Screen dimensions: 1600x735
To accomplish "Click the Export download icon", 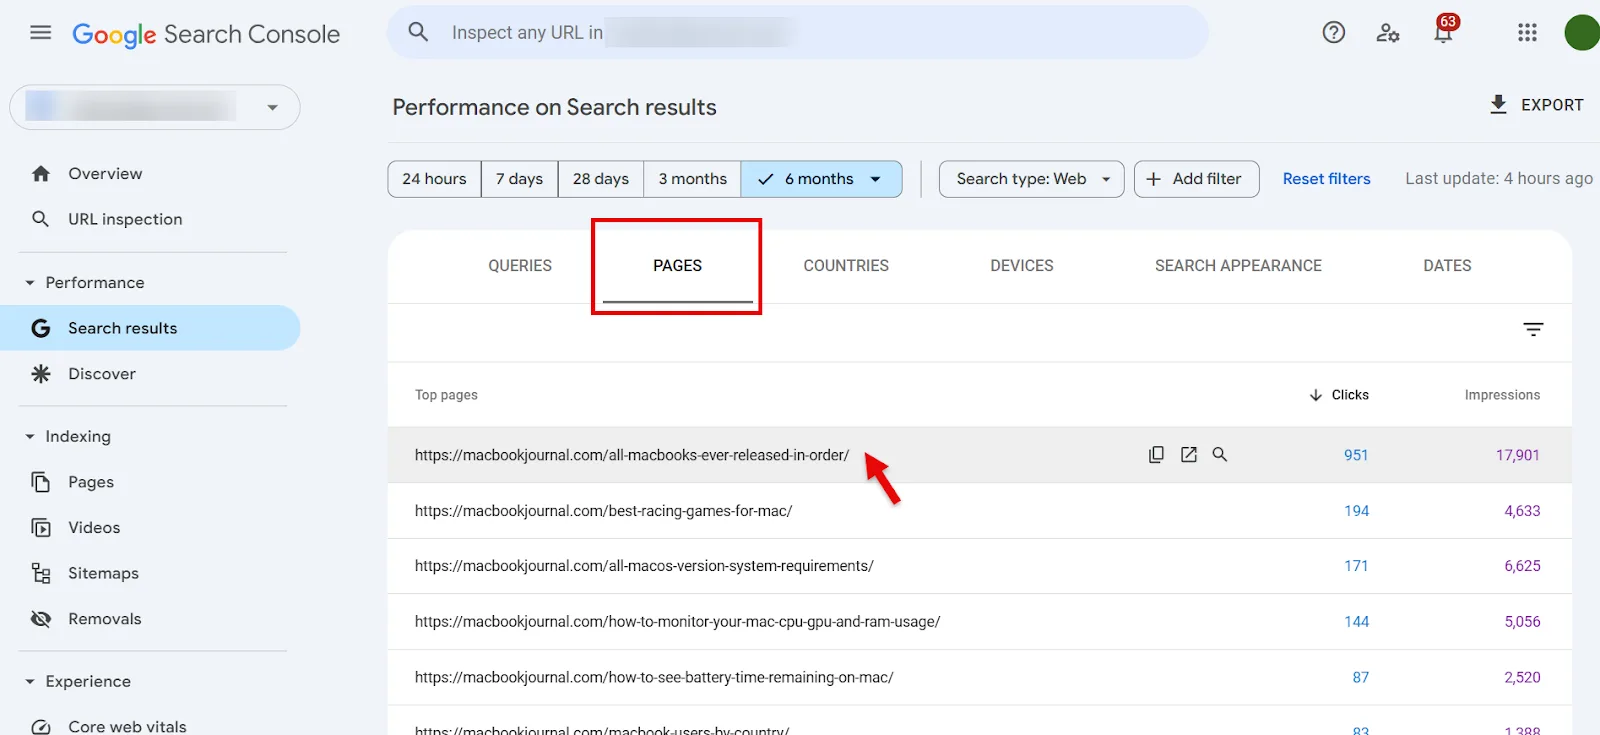I will [x=1498, y=105].
